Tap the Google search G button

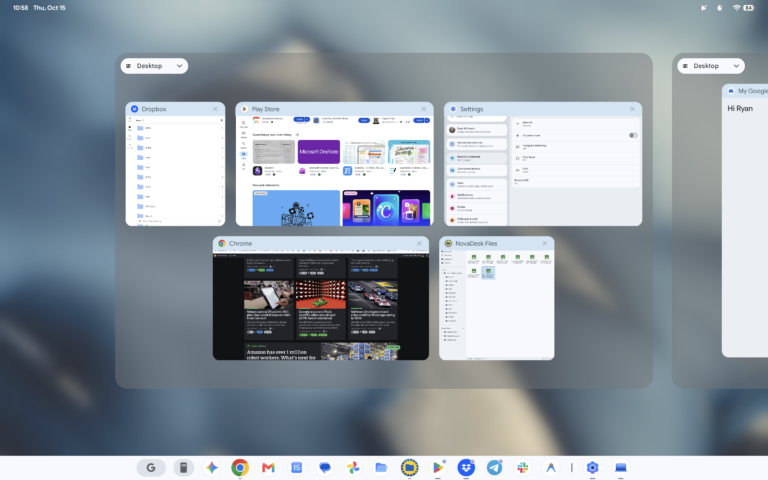click(151, 468)
